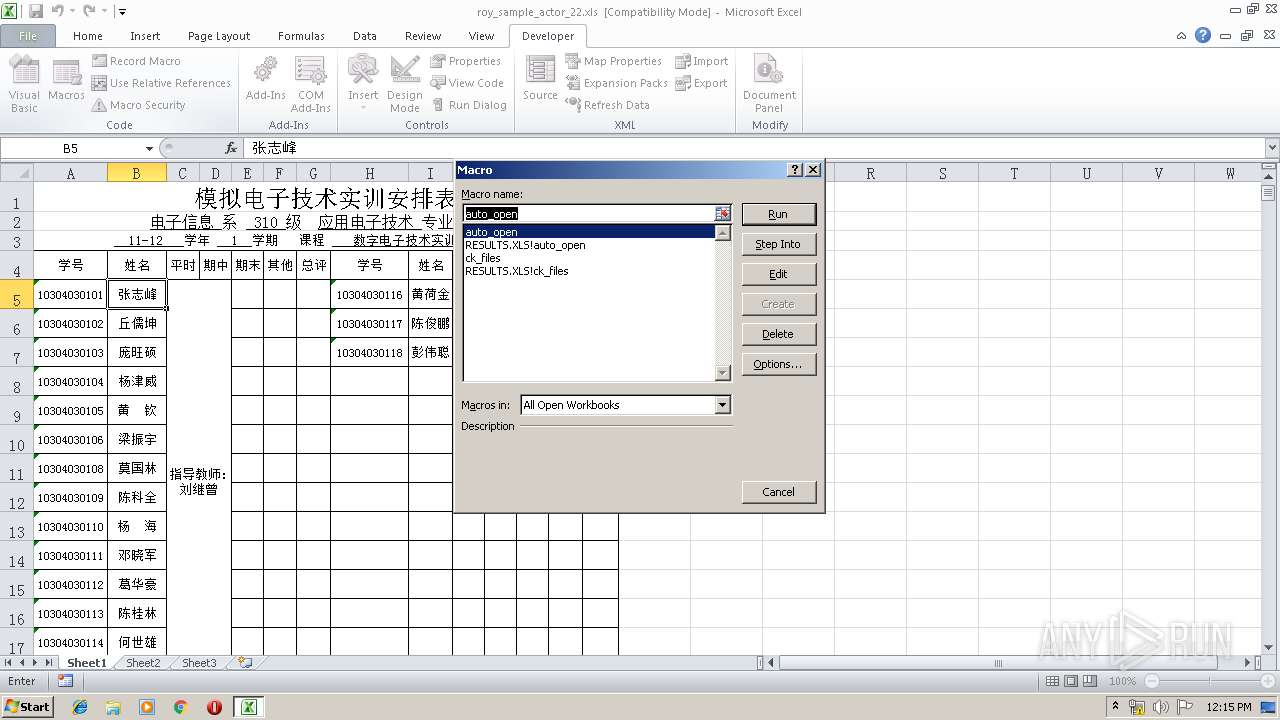Switch to Page Layout view

[x=1070, y=681]
